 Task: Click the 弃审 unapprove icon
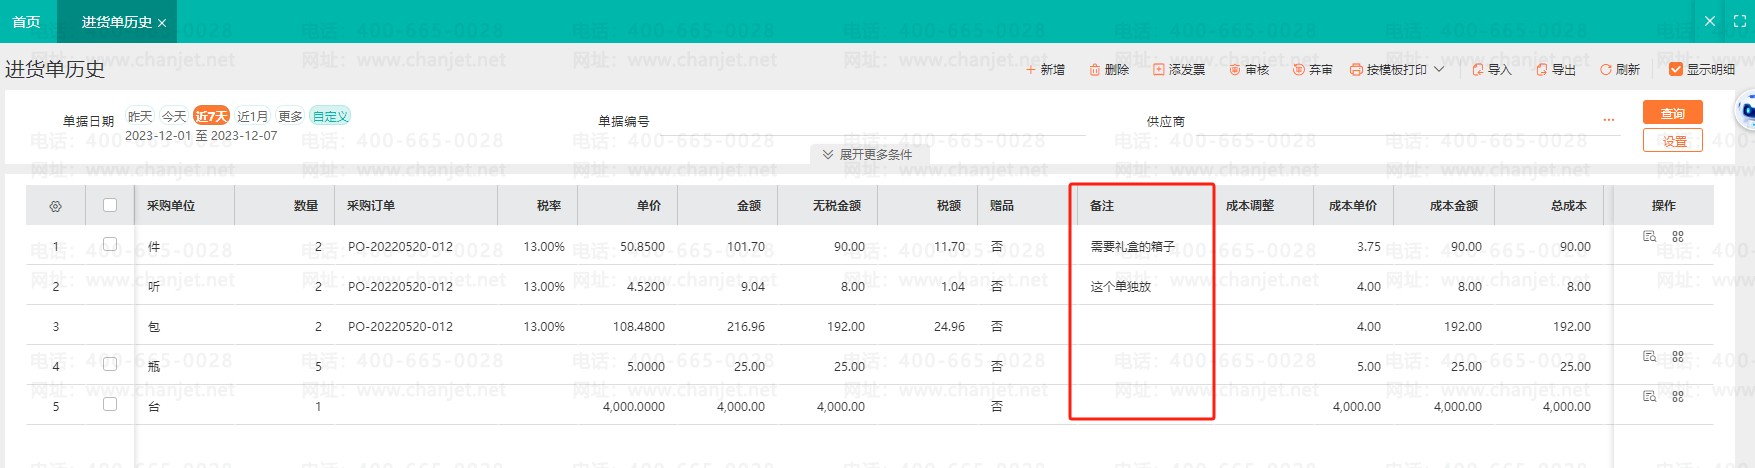[x=1298, y=70]
